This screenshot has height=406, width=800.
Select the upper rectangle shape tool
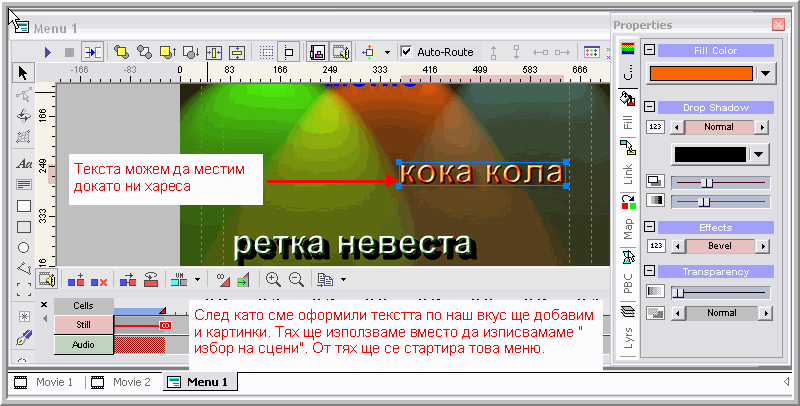click(x=24, y=206)
